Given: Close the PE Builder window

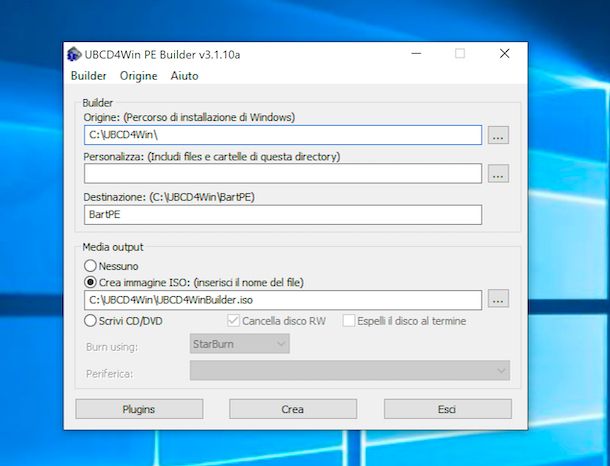Looking at the screenshot, I should click(505, 53).
